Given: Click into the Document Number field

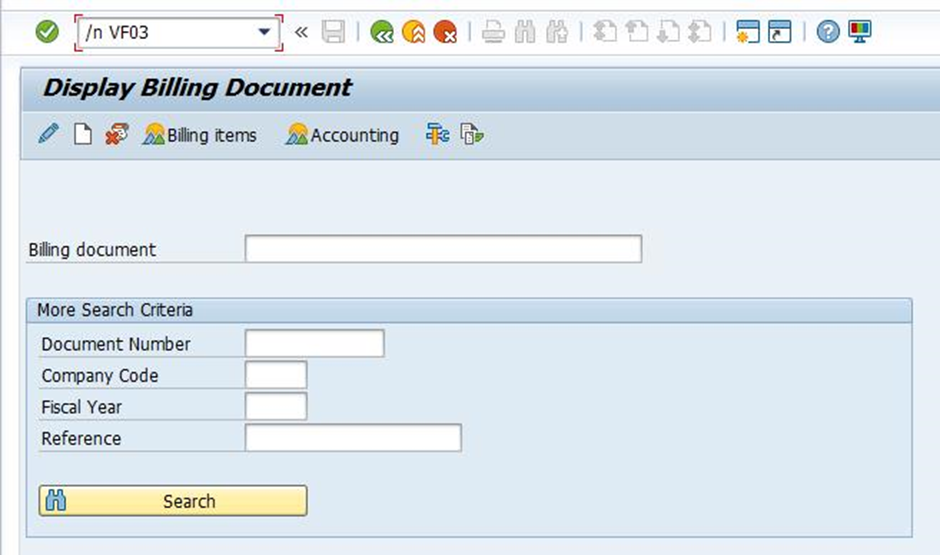Looking at the screenshot, I should coord(315,343).
